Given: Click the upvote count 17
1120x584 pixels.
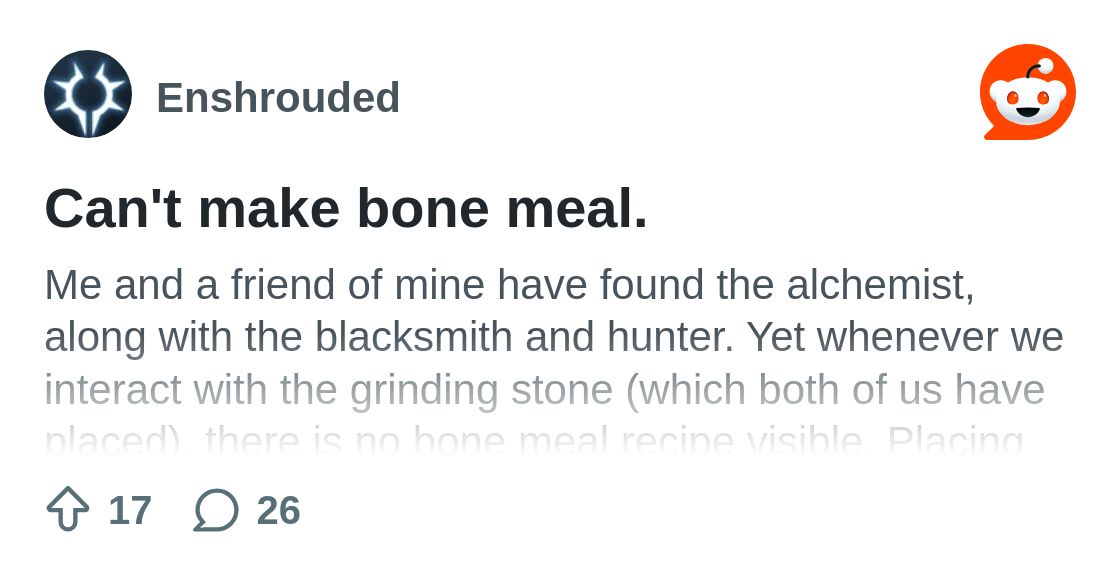Looking at the screenshot, I should (130, 510).
